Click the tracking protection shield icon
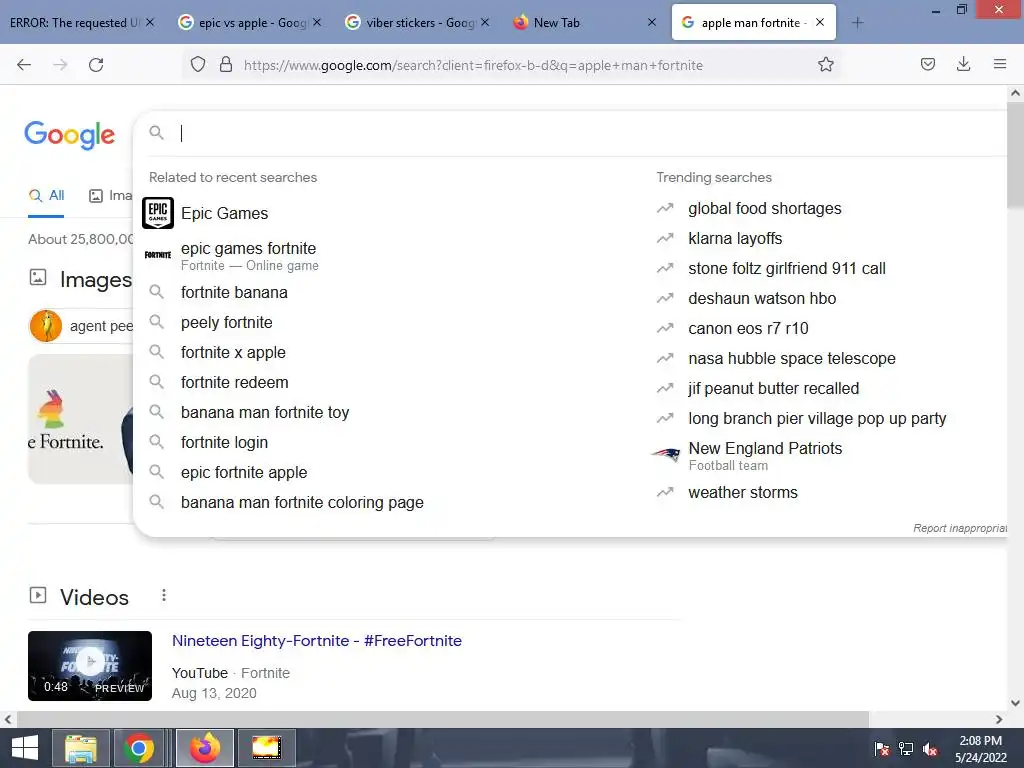The image size is (1024, 768). [x=198, y=64]
